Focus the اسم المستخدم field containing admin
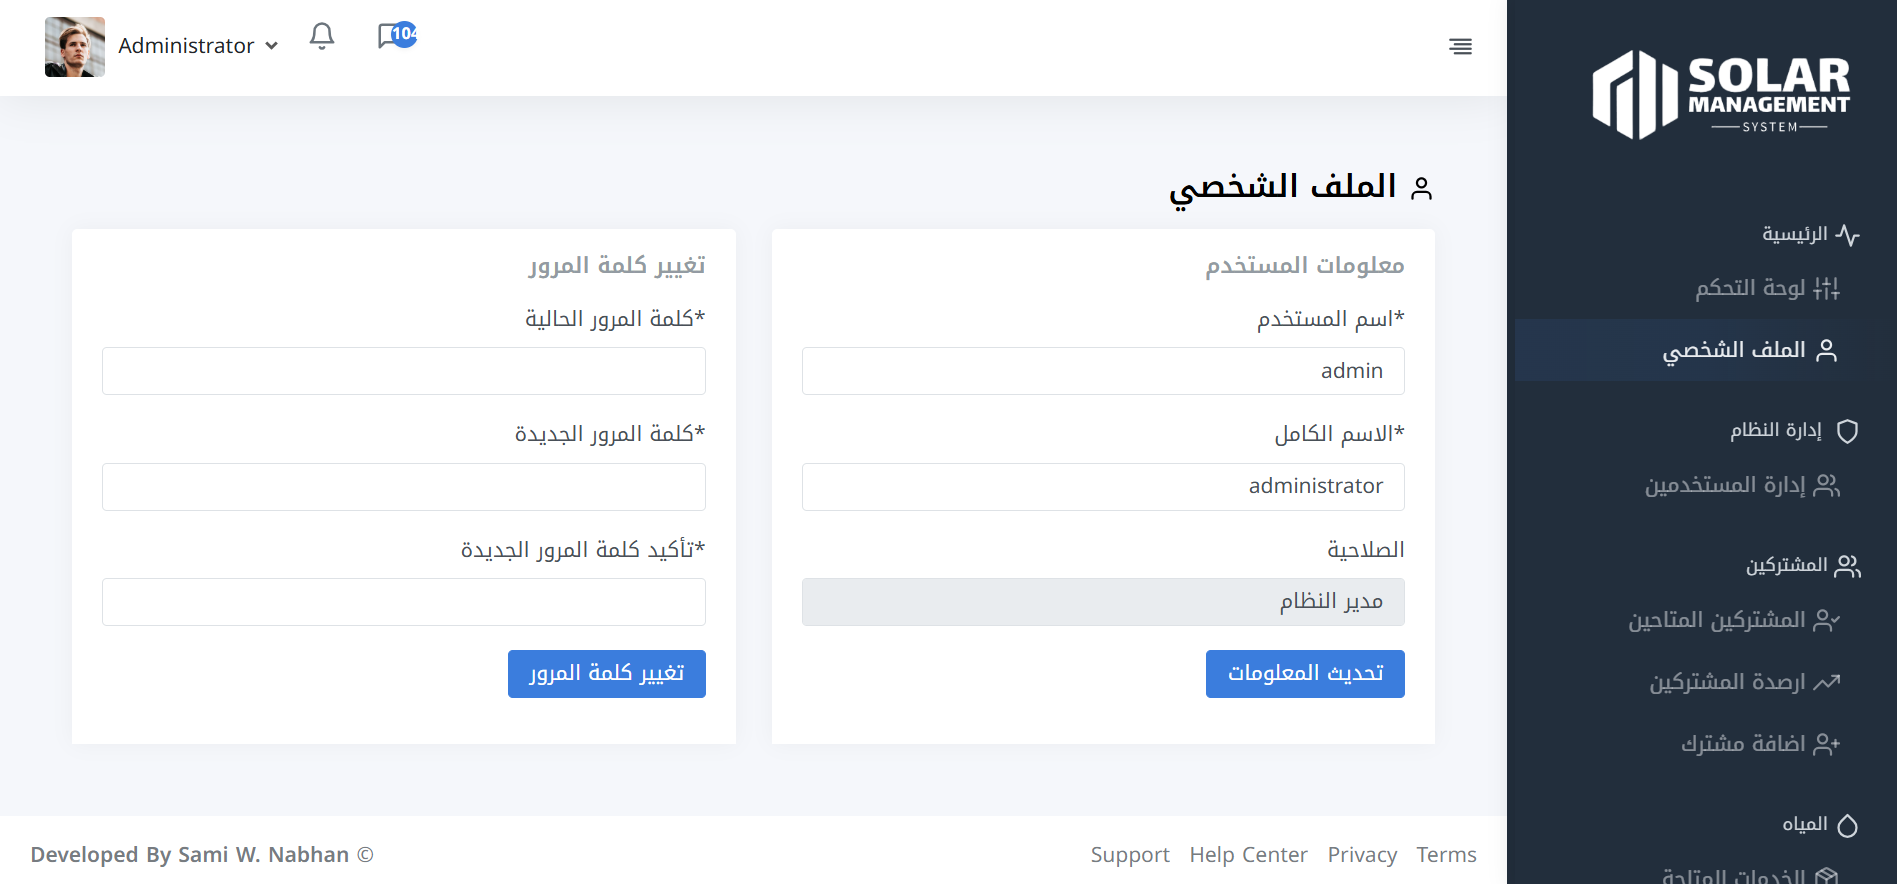This screenshot has height=884, width=1897. (1102, 371)
